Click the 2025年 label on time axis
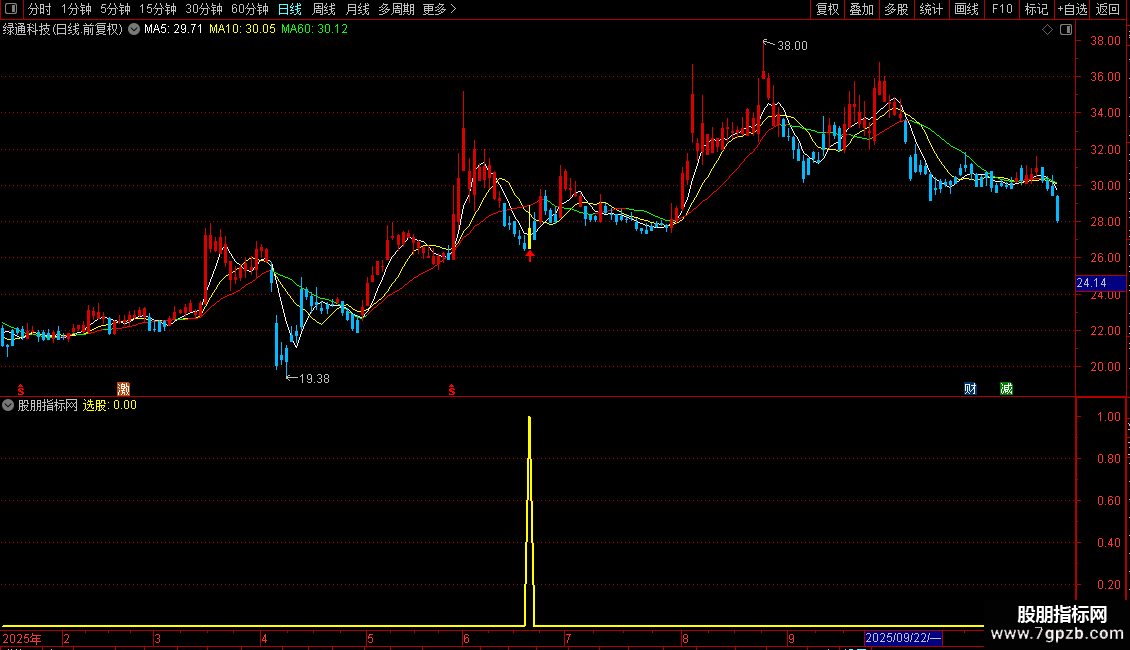1130x650 pixels. (x=22, y=638)
